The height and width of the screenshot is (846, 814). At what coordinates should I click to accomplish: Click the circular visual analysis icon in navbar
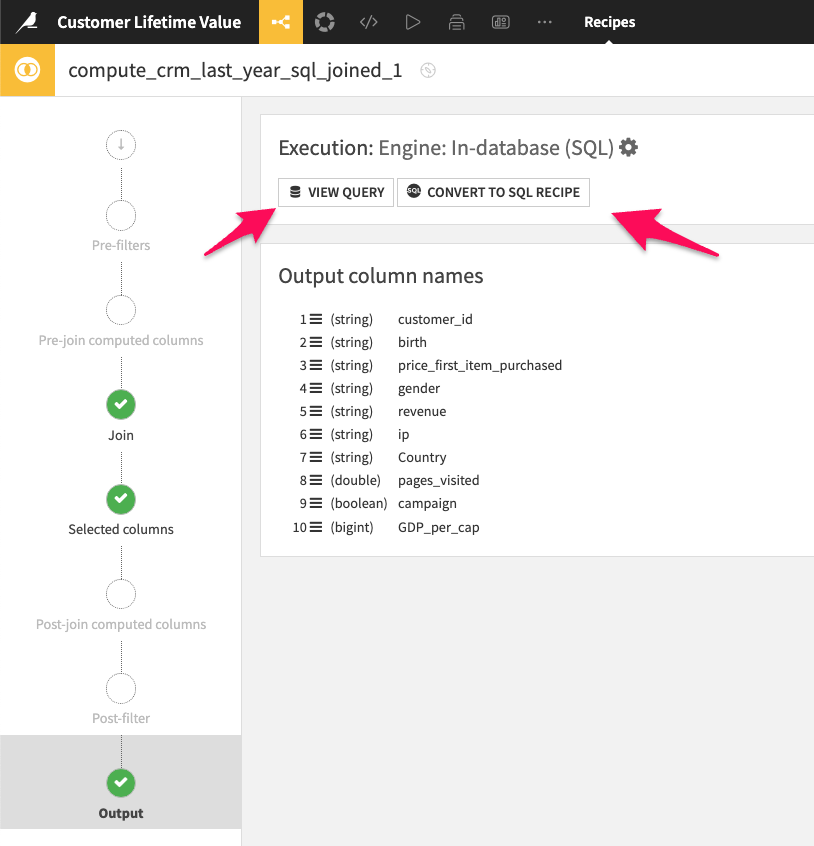(x=324, y=21)
